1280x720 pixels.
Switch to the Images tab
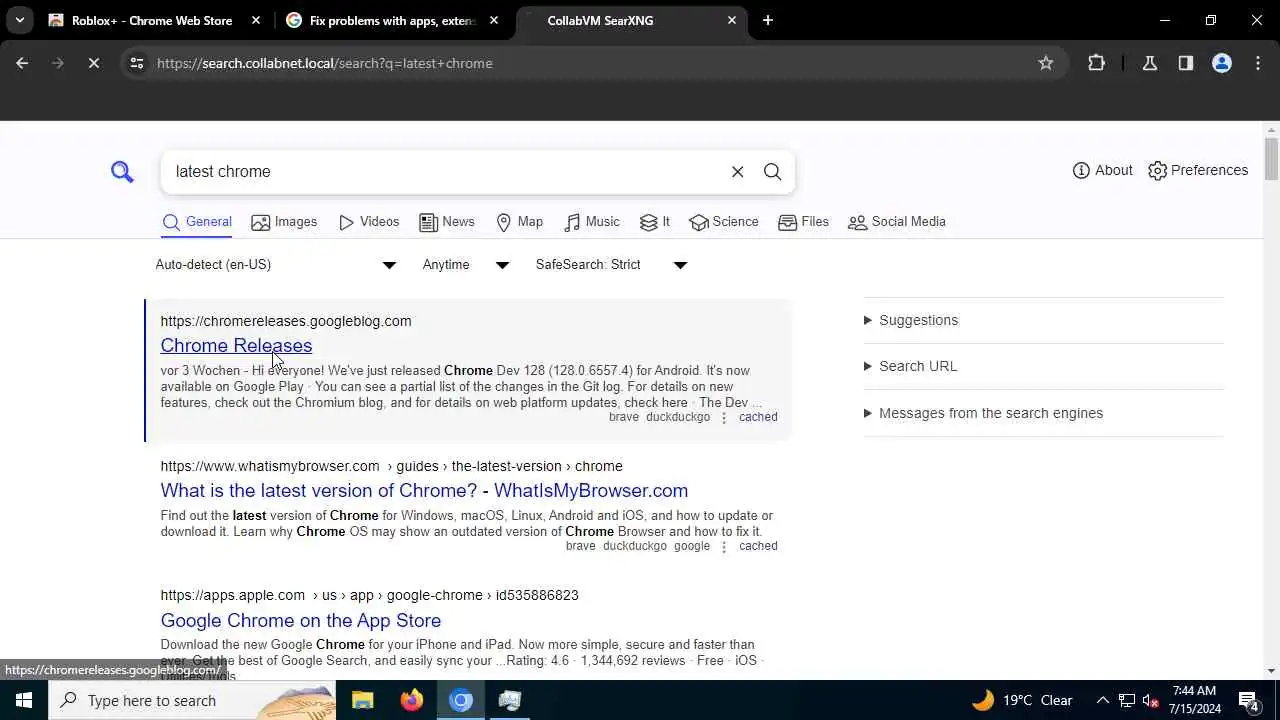click(284, 222)
